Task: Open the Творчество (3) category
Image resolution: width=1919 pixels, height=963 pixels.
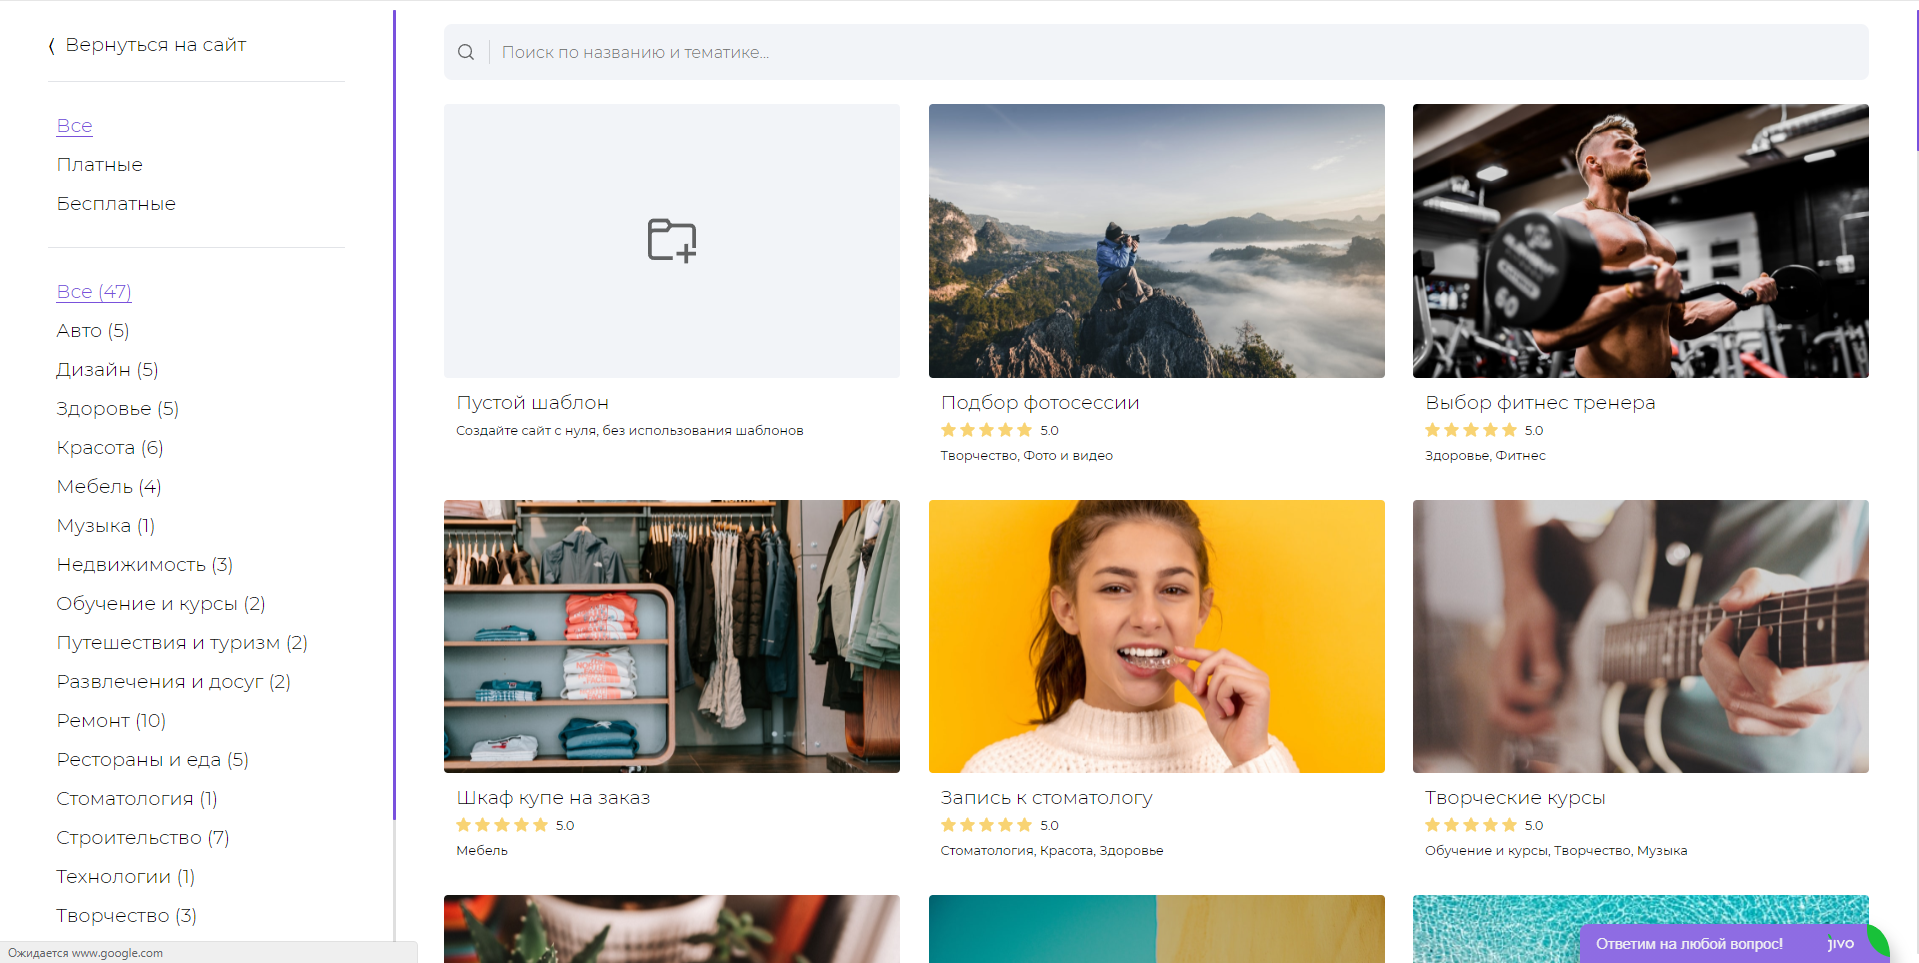Action: [x=127, y=916]
